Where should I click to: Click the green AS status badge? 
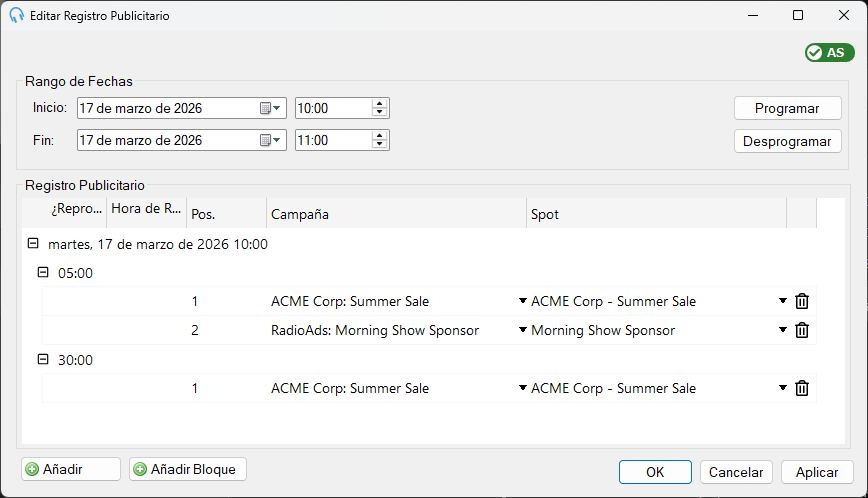click(829, 53)
